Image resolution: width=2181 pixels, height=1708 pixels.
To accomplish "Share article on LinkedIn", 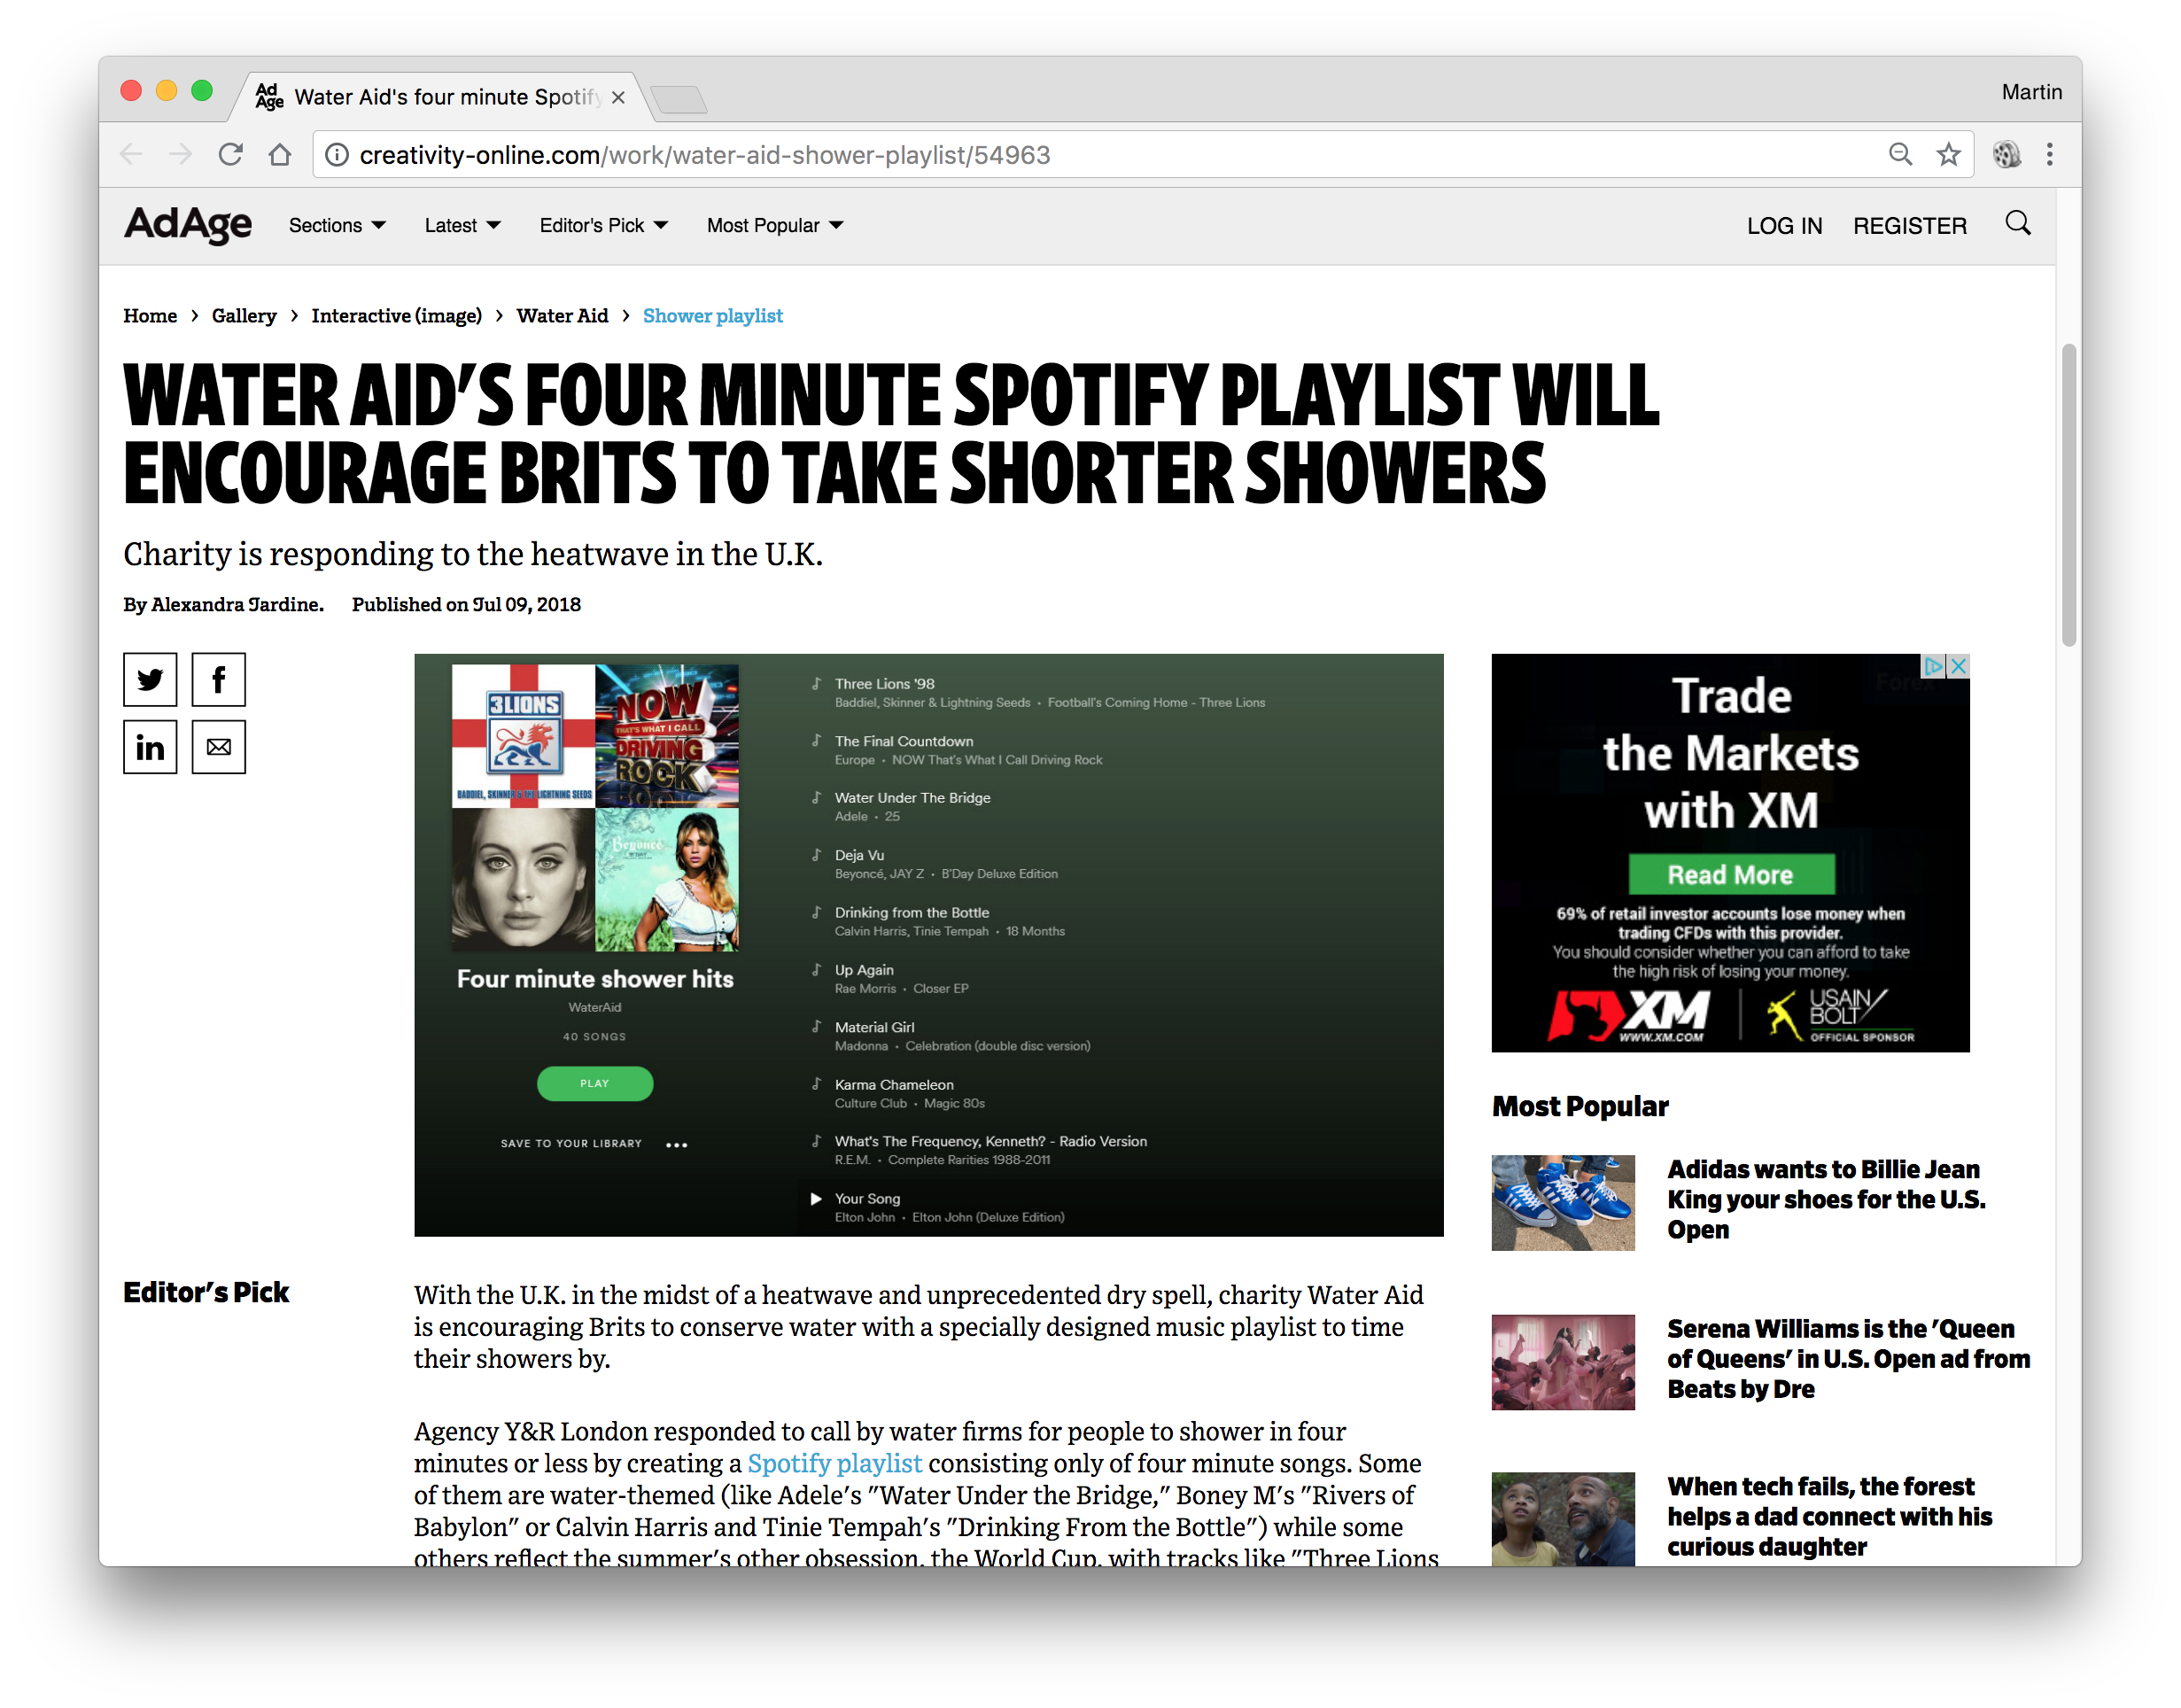I will (x=150, y=747).
